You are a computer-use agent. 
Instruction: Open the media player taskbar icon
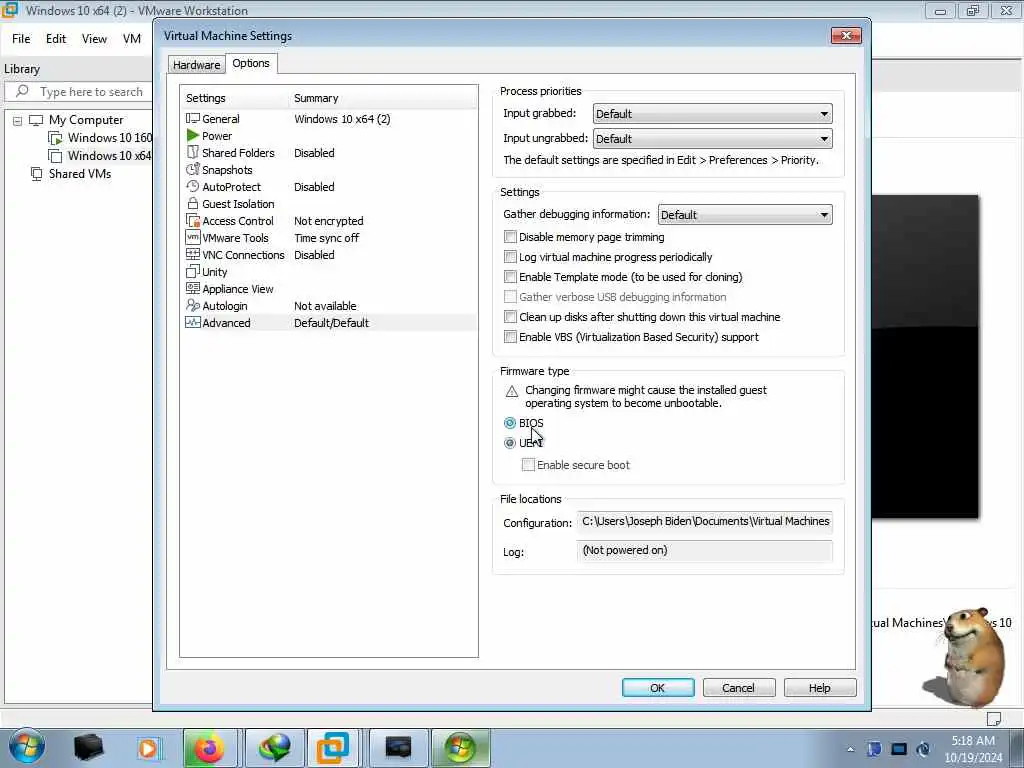point(148,748)
